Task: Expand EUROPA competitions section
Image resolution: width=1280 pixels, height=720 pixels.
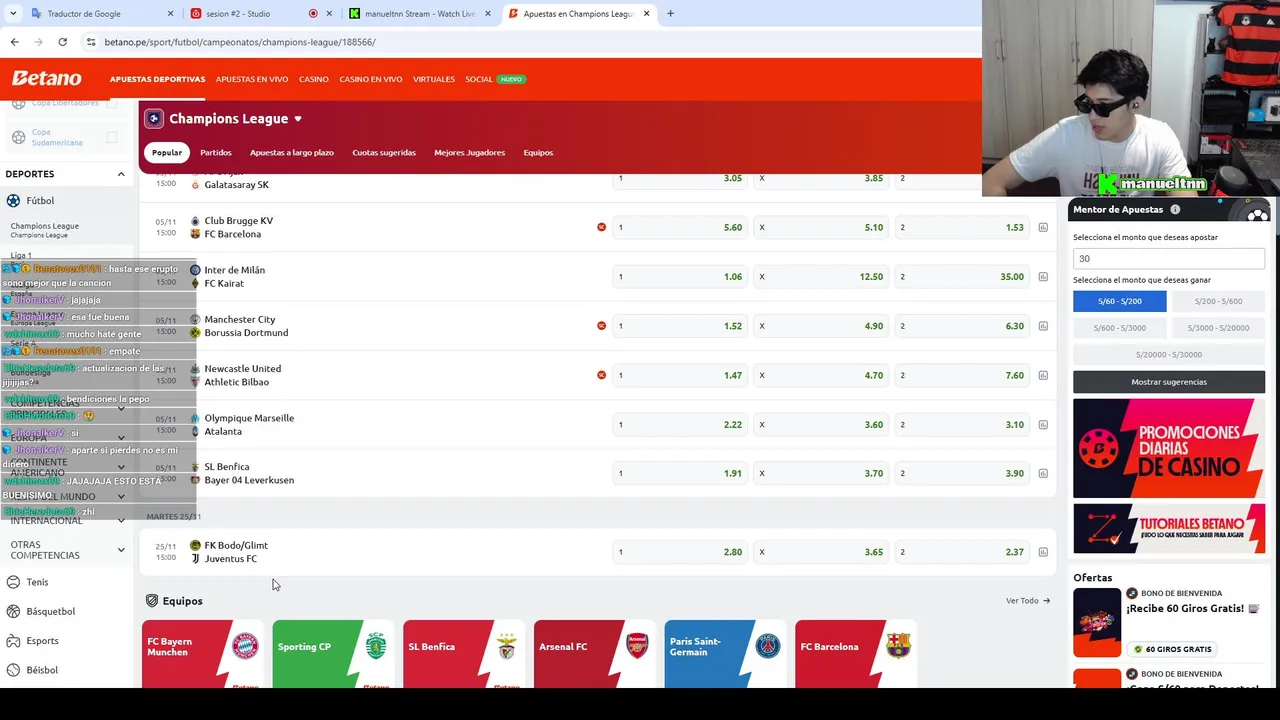Action: coord(121,438)
